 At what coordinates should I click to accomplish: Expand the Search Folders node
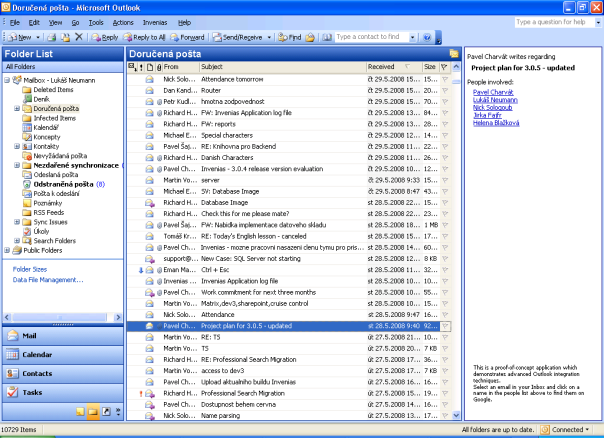(17, 241)
